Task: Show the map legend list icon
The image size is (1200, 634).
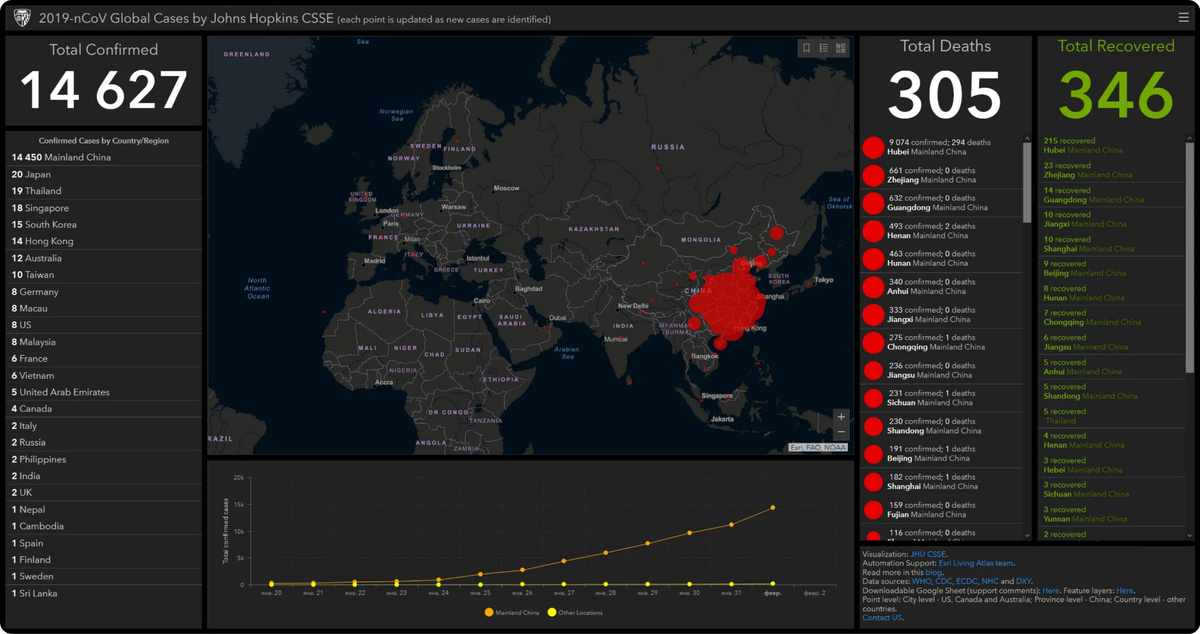Action: (824, 48)
